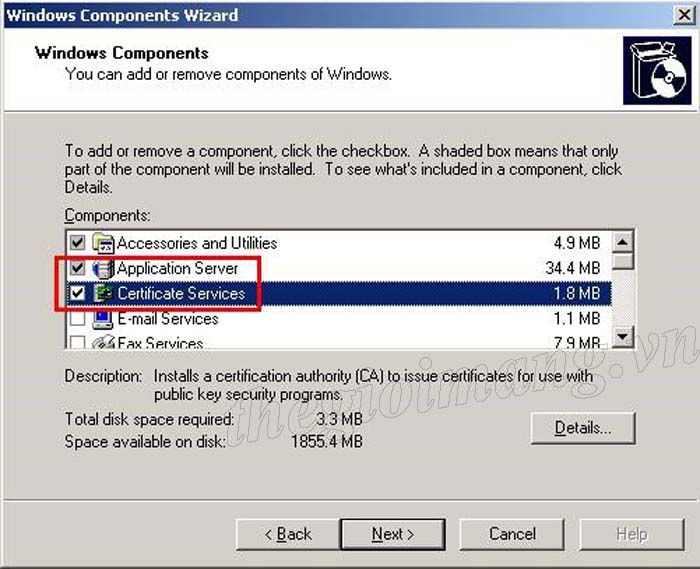Toggle the Certificate Services checkbox
Screen dimensions: 700x569
pyautogui.click(x=78, y=293)
